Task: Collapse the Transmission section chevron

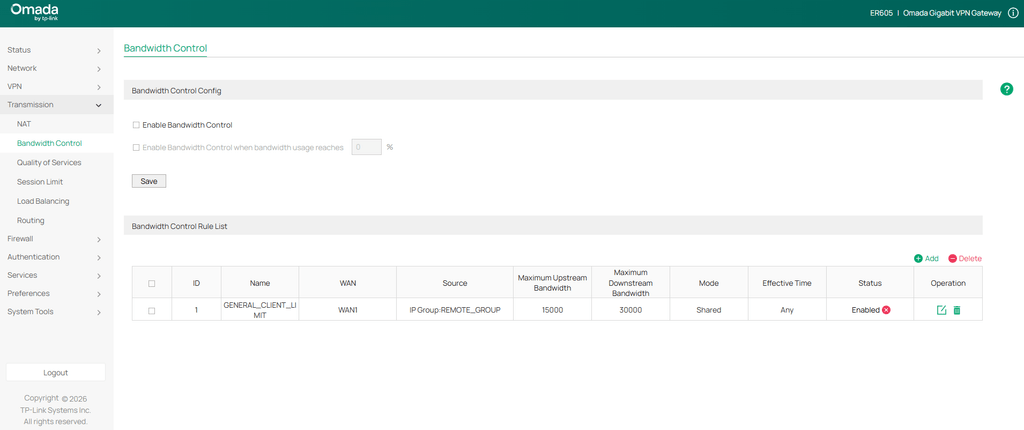Action: click(x=99, y=105)
